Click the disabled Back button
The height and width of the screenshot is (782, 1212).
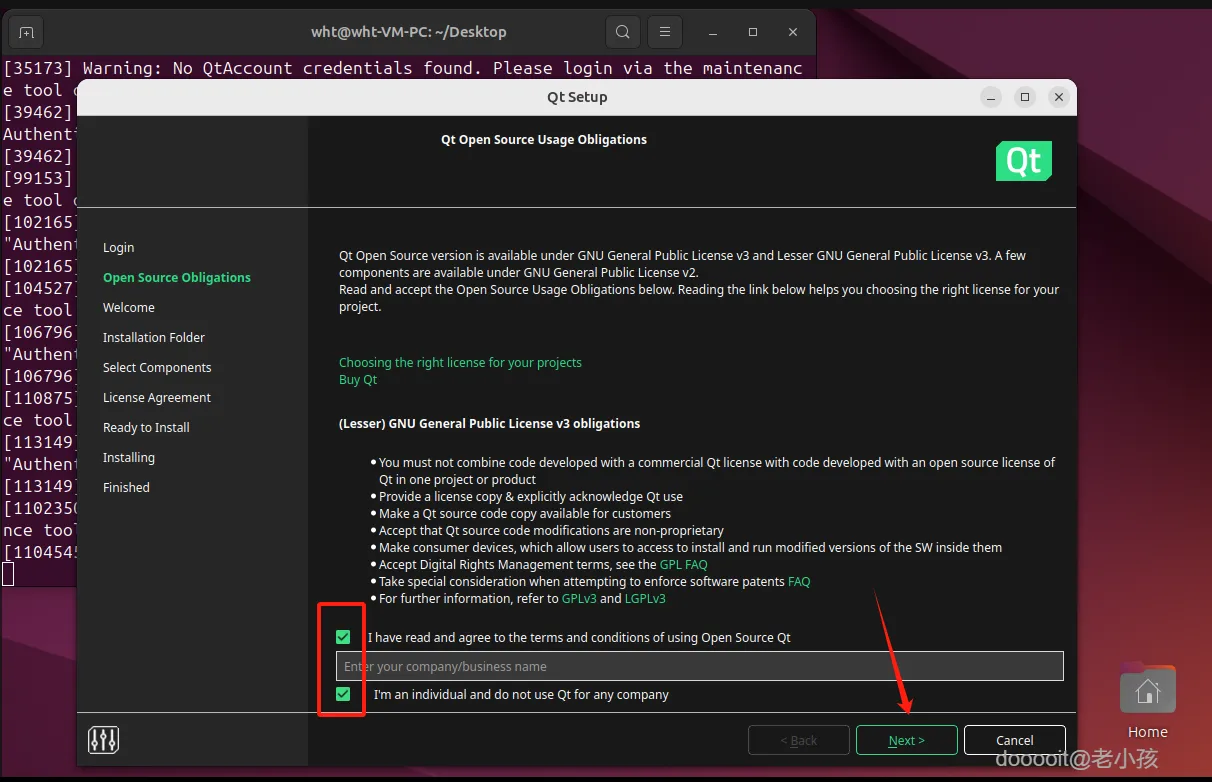[799, 740]
